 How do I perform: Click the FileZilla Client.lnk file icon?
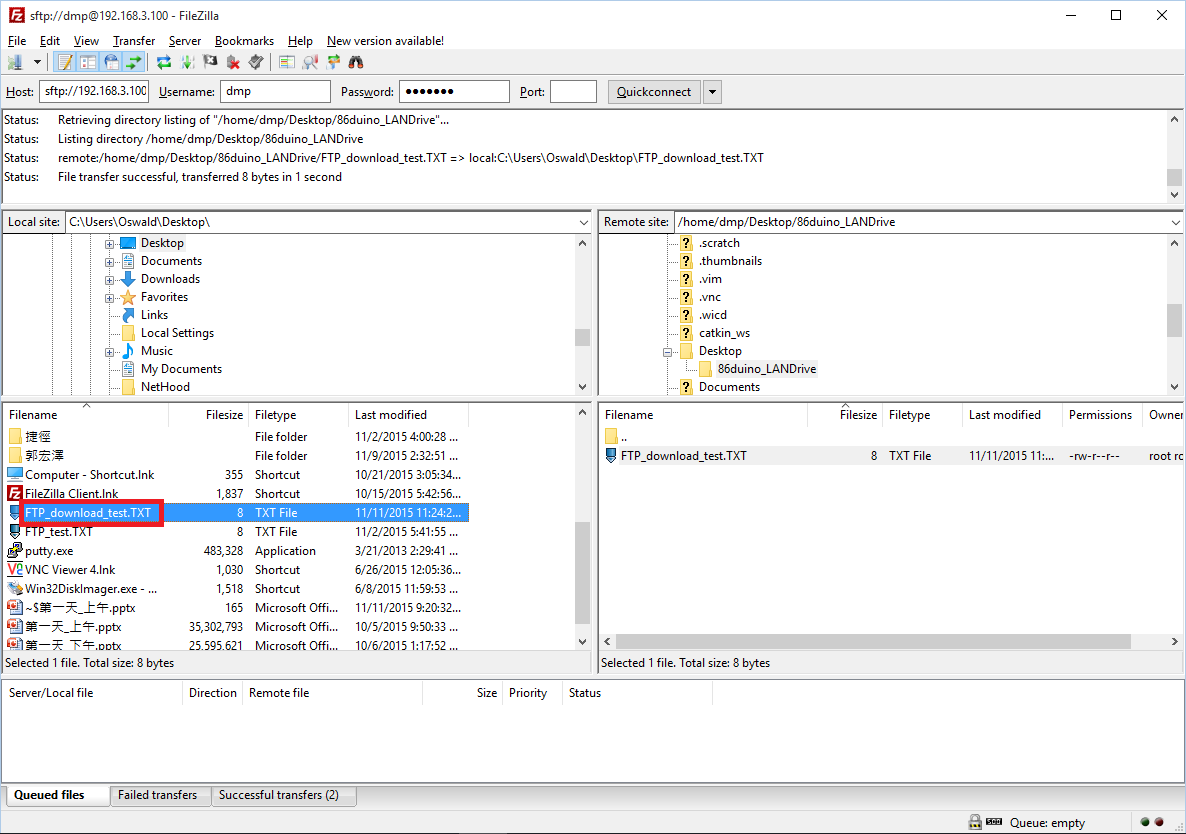coord(14,494)
